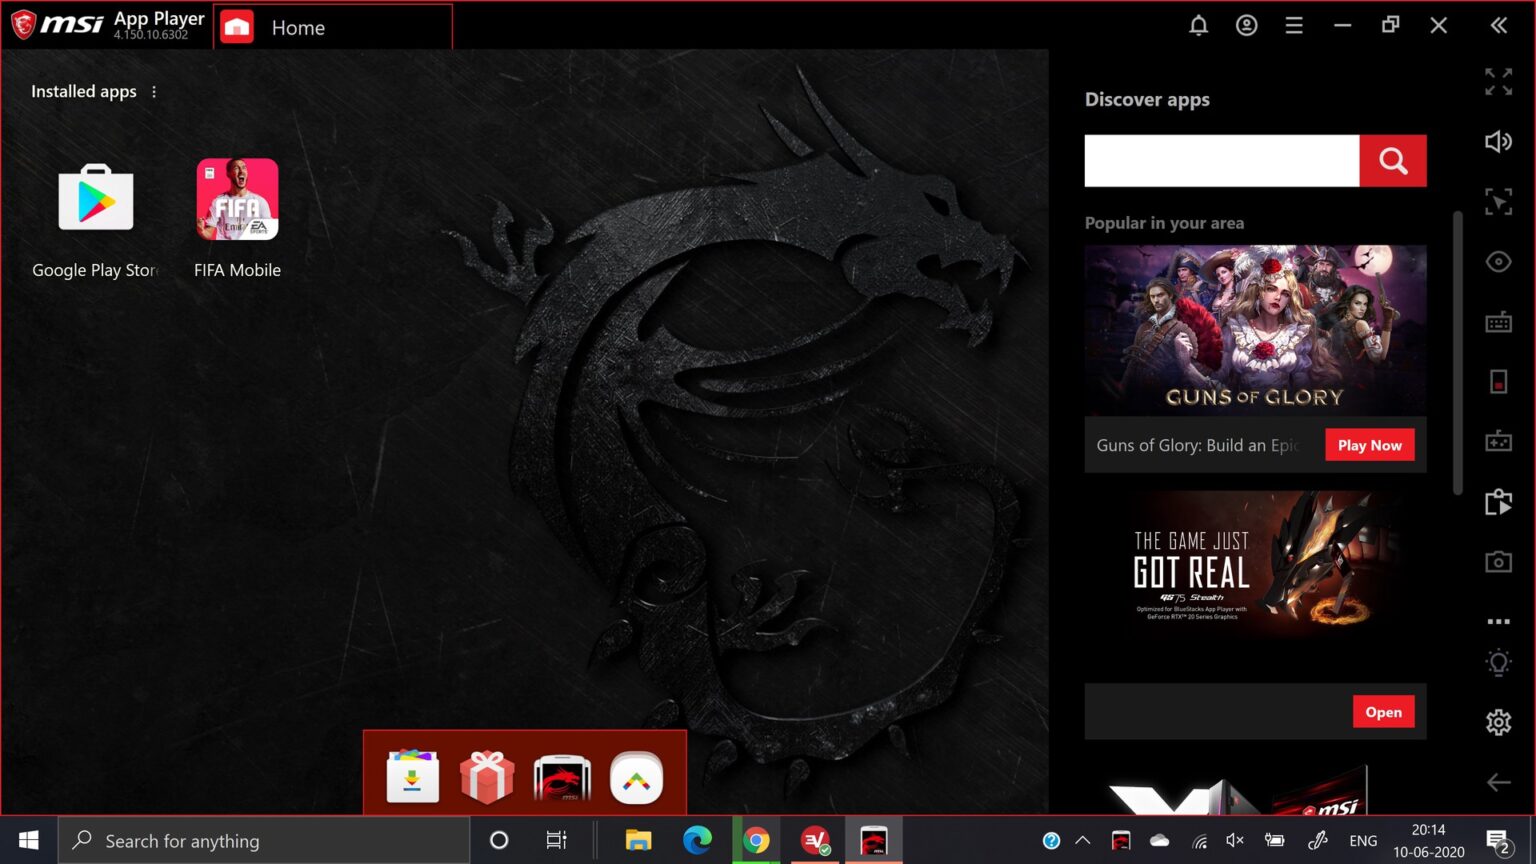
Task: Open Installed apps three-dot options
Action: [x=154, y=92]
